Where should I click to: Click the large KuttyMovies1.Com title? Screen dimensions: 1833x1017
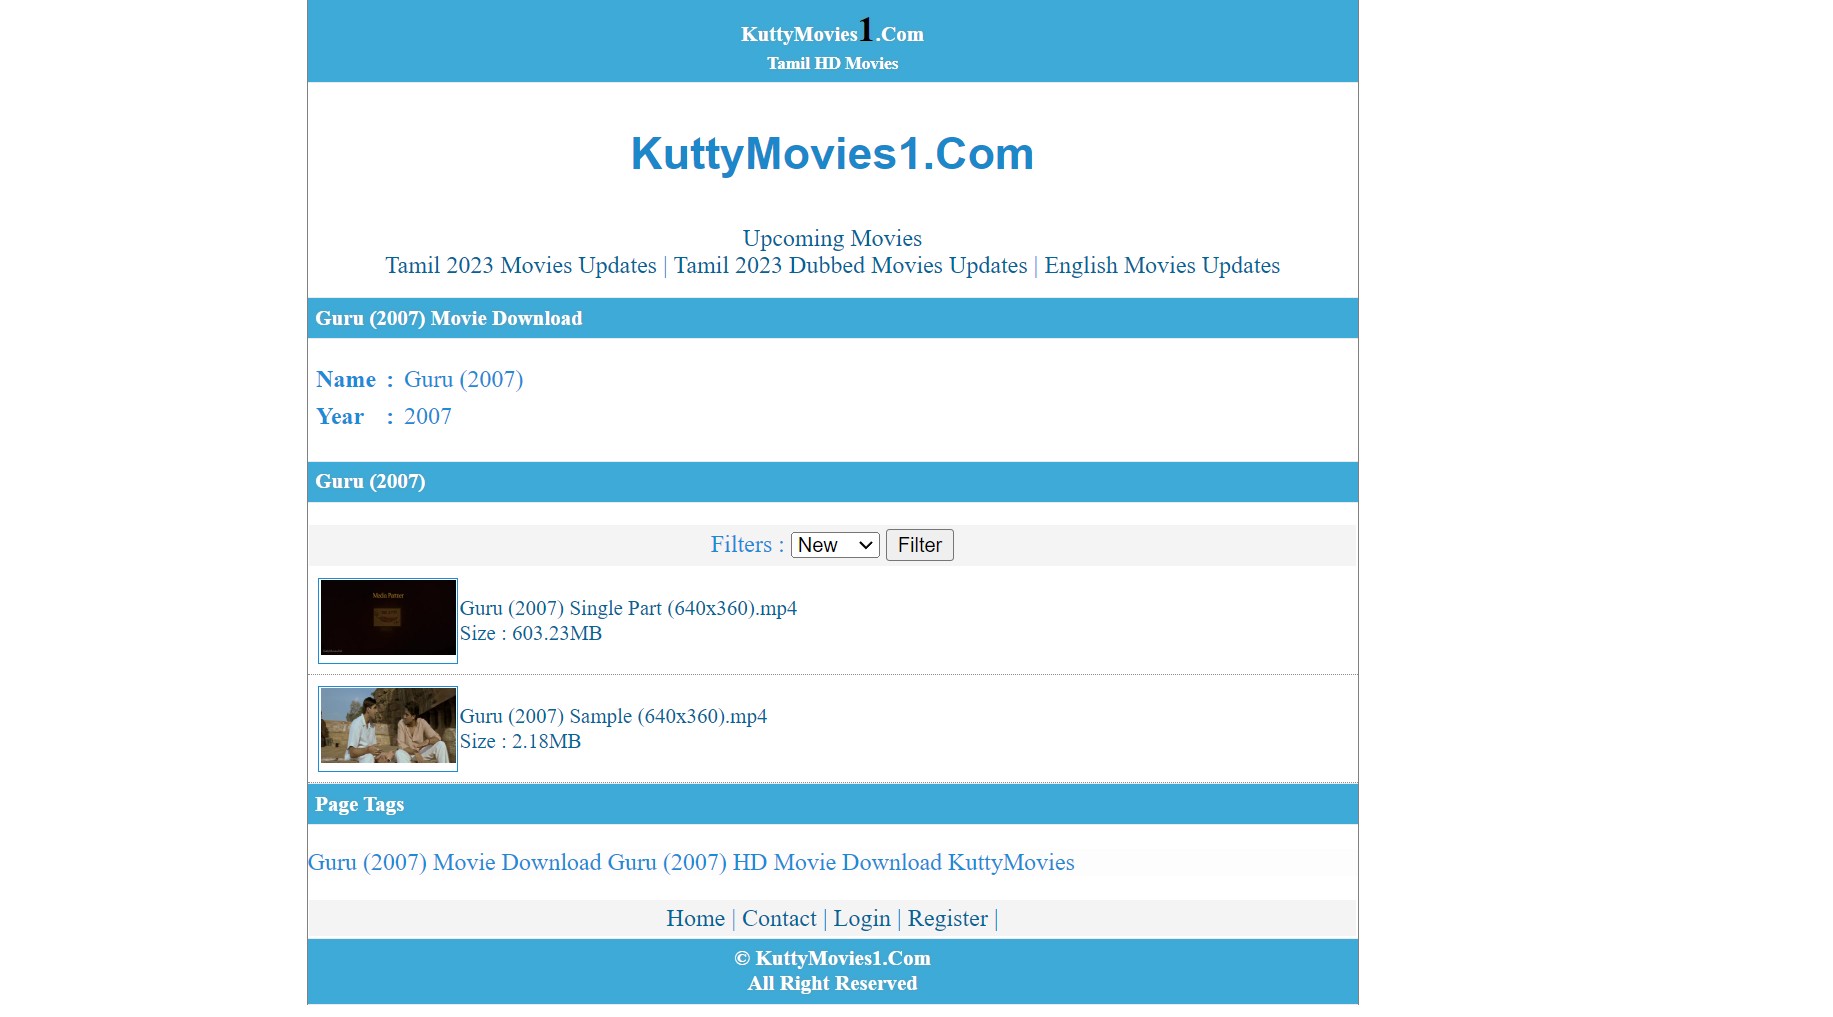(x=832, y=154)
